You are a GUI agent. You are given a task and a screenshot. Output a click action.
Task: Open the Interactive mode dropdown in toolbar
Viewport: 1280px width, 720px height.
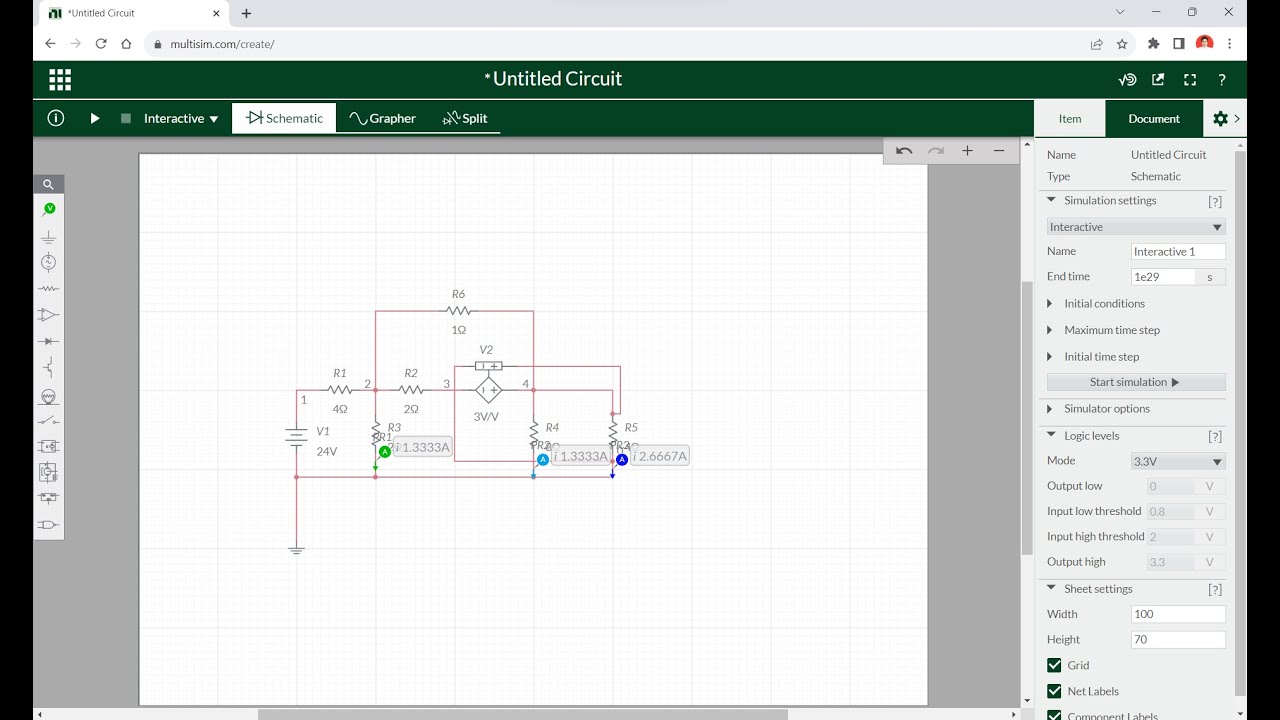(x=181, y=118)
